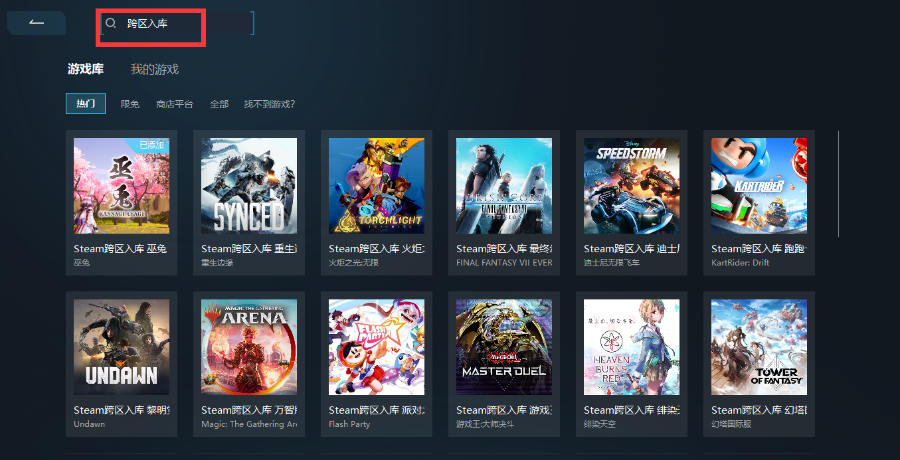
Task: Open the Master Duel game cover
Action: coord(504,347)
